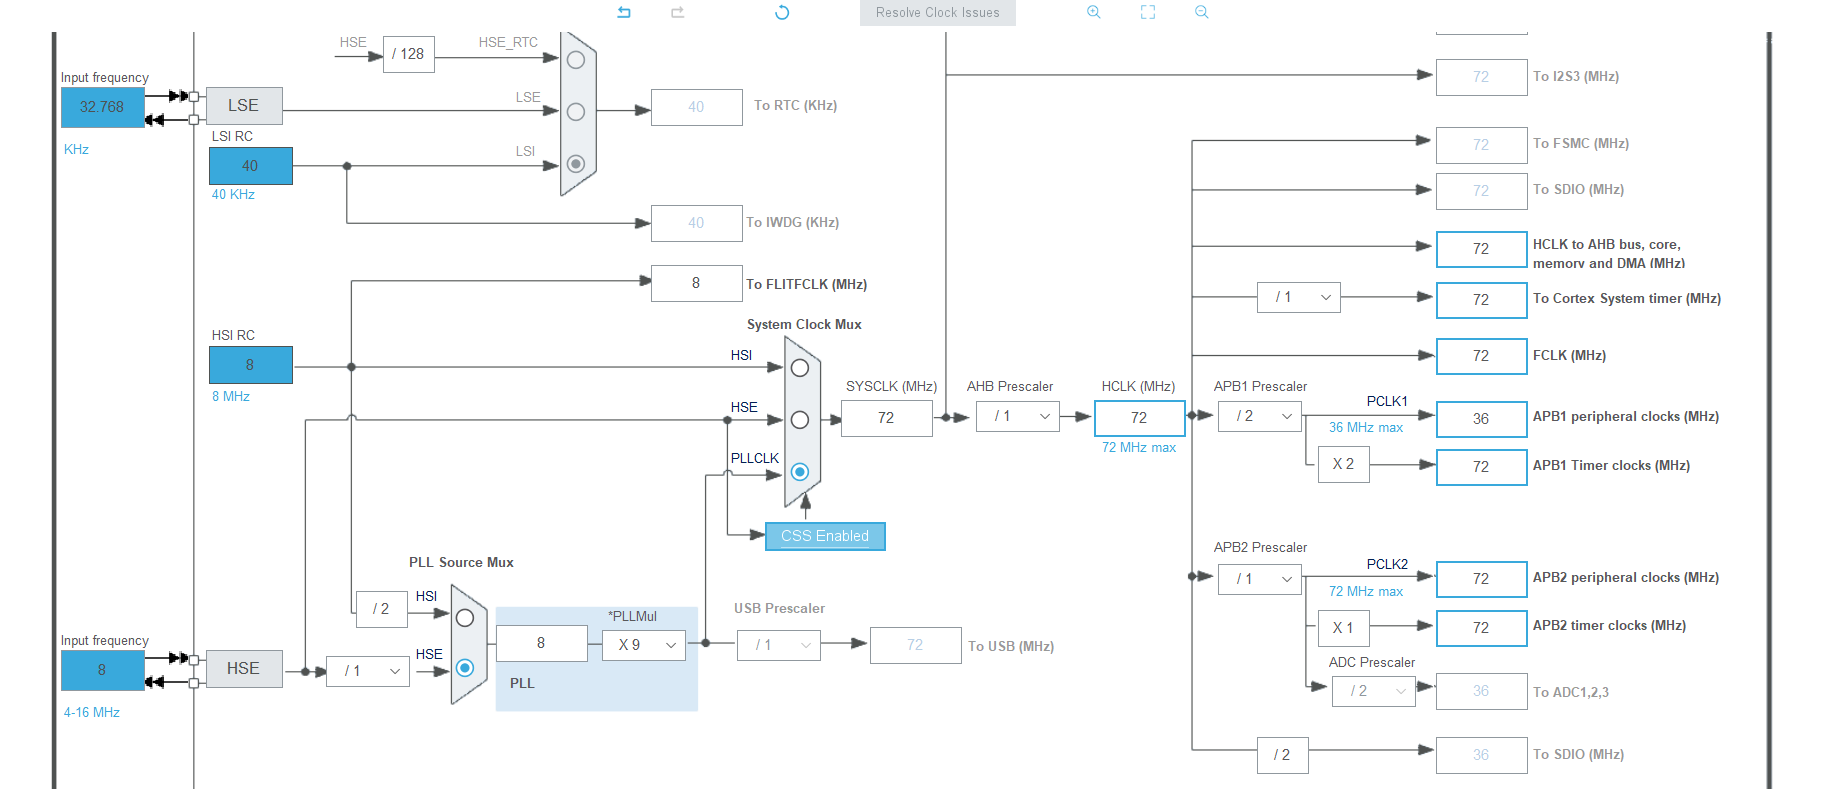Open the HSE /1 prescaler dropdown
Viewport: 1822px width, 789px height.
click(368, 671)
